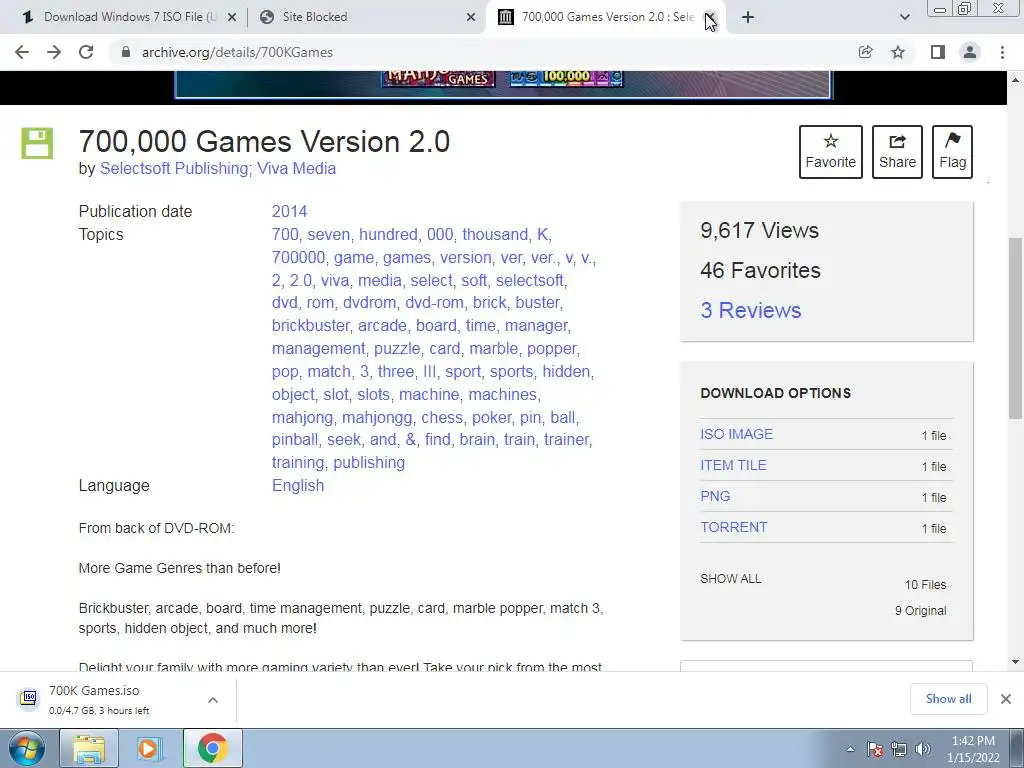
Task: Open the dvd-rom topic link
Action: 434,302
